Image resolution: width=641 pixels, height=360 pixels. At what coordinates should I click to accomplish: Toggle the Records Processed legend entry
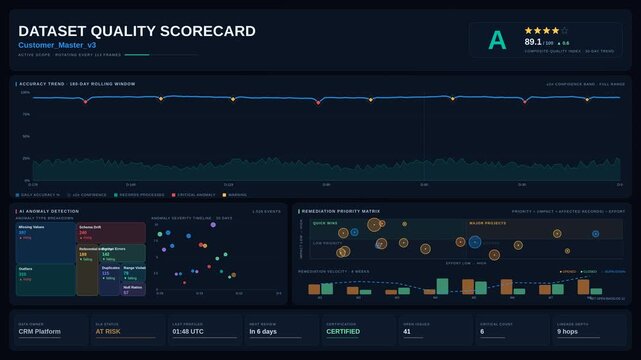point(139,195)
